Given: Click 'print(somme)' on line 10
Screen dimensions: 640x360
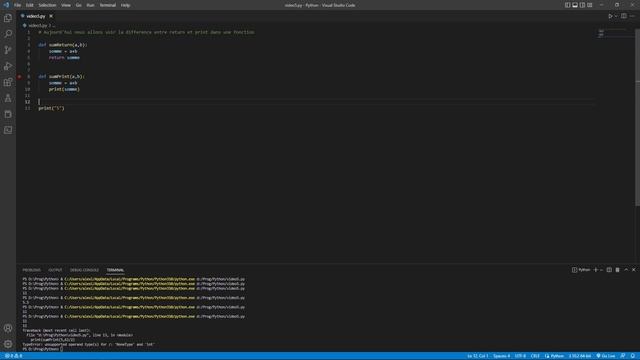Looking at the screenshot, I should point(64,89).
